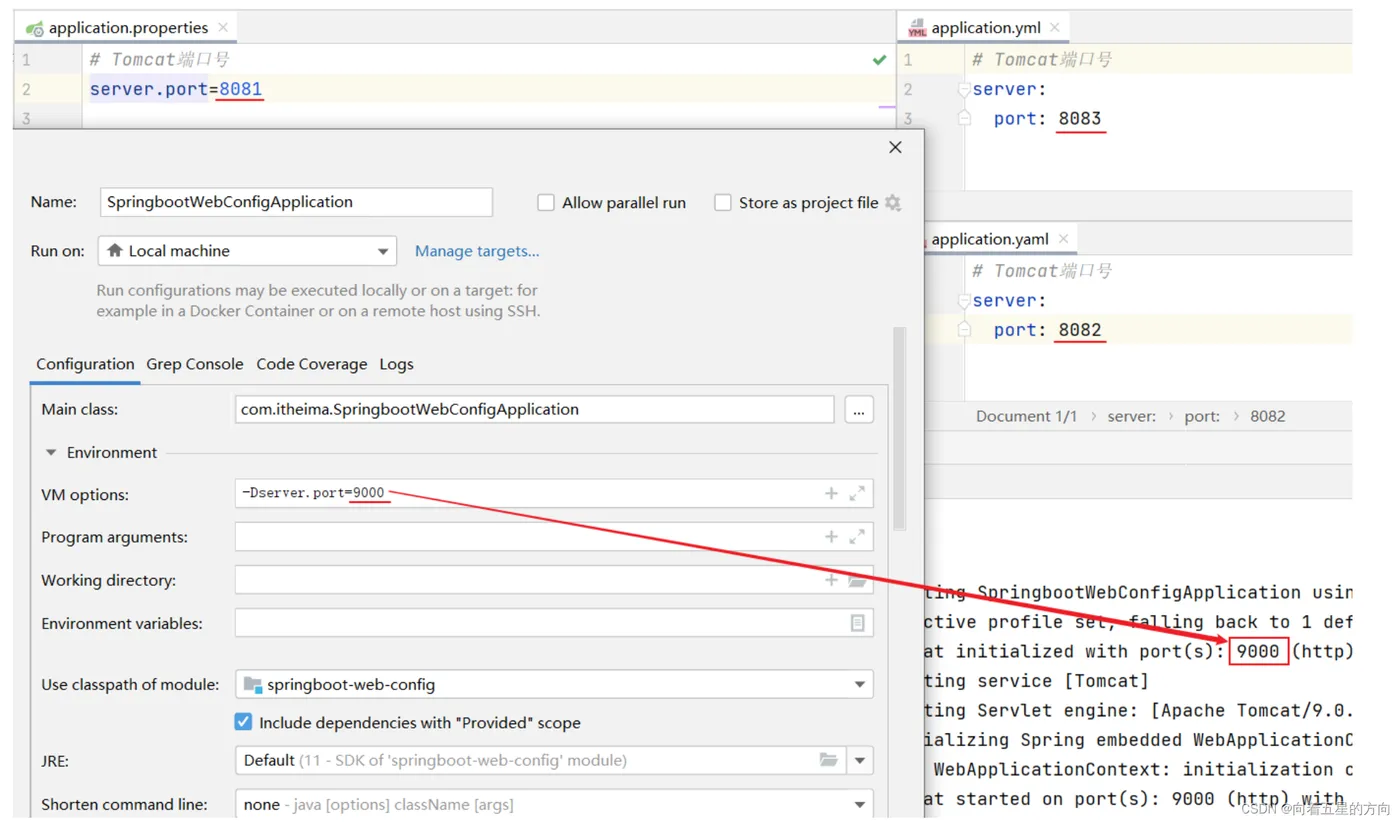Viewport: 1400px width, 822px height.
Task: Click the Main class input field
Action: pos(534,409)
